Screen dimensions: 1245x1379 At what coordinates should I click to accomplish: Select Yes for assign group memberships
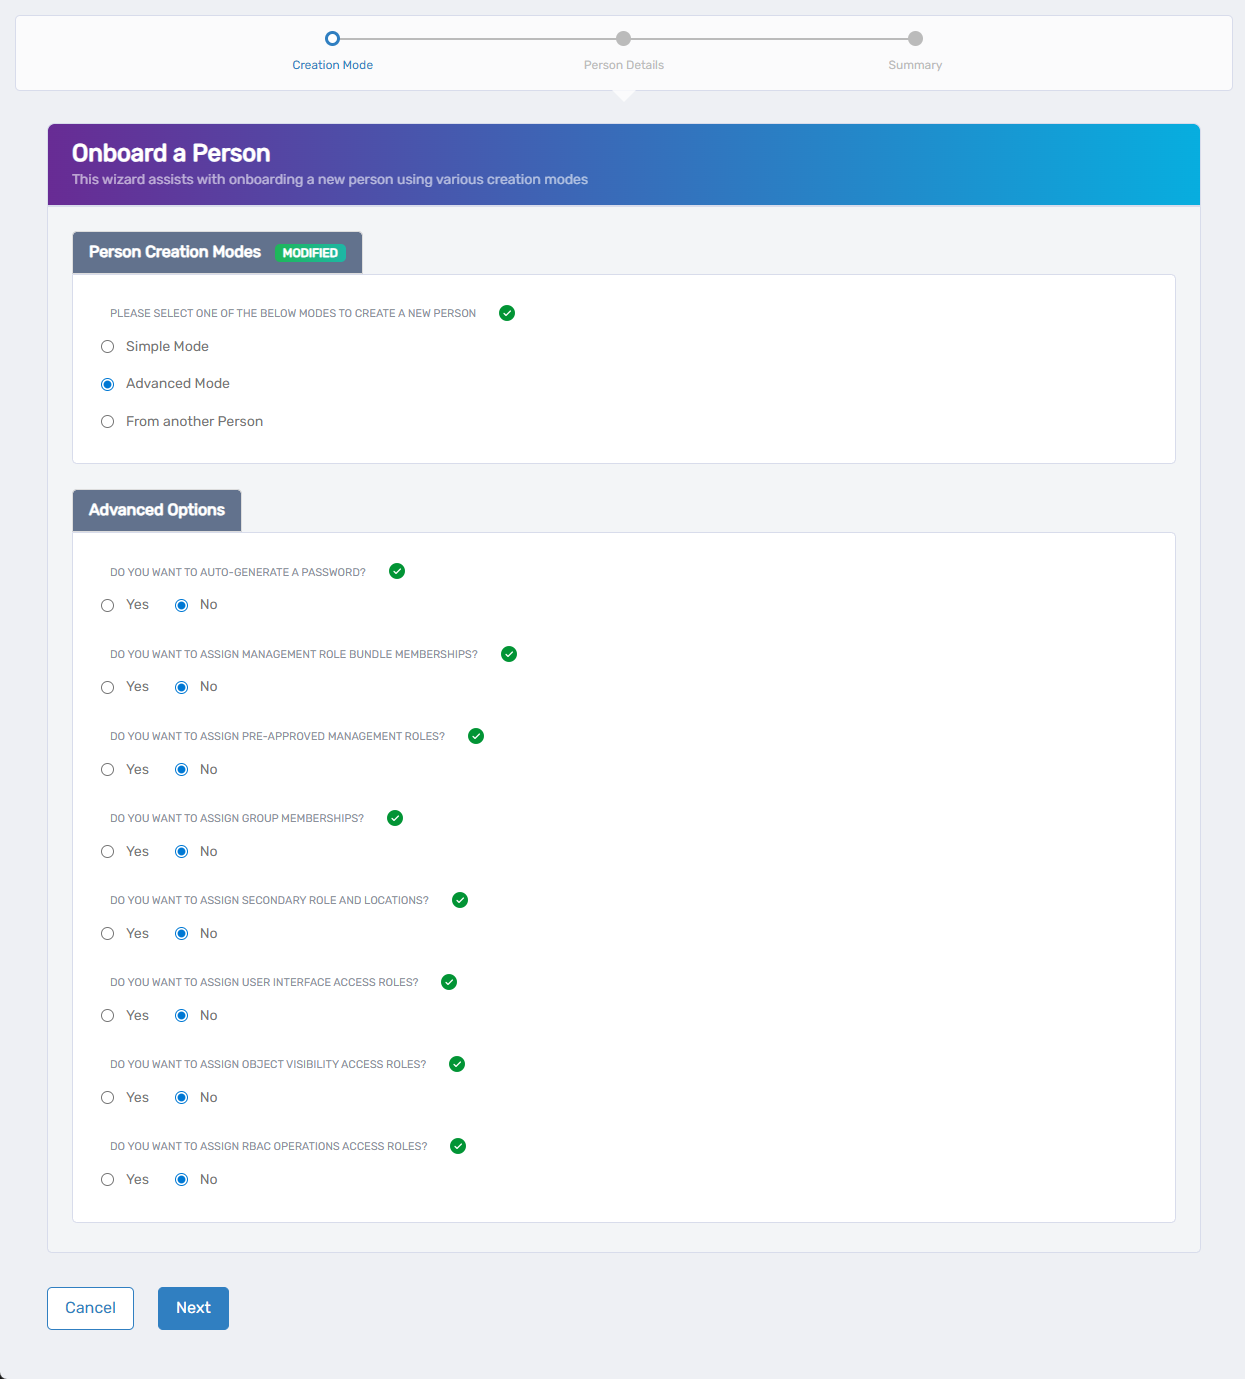coord(107,851)
